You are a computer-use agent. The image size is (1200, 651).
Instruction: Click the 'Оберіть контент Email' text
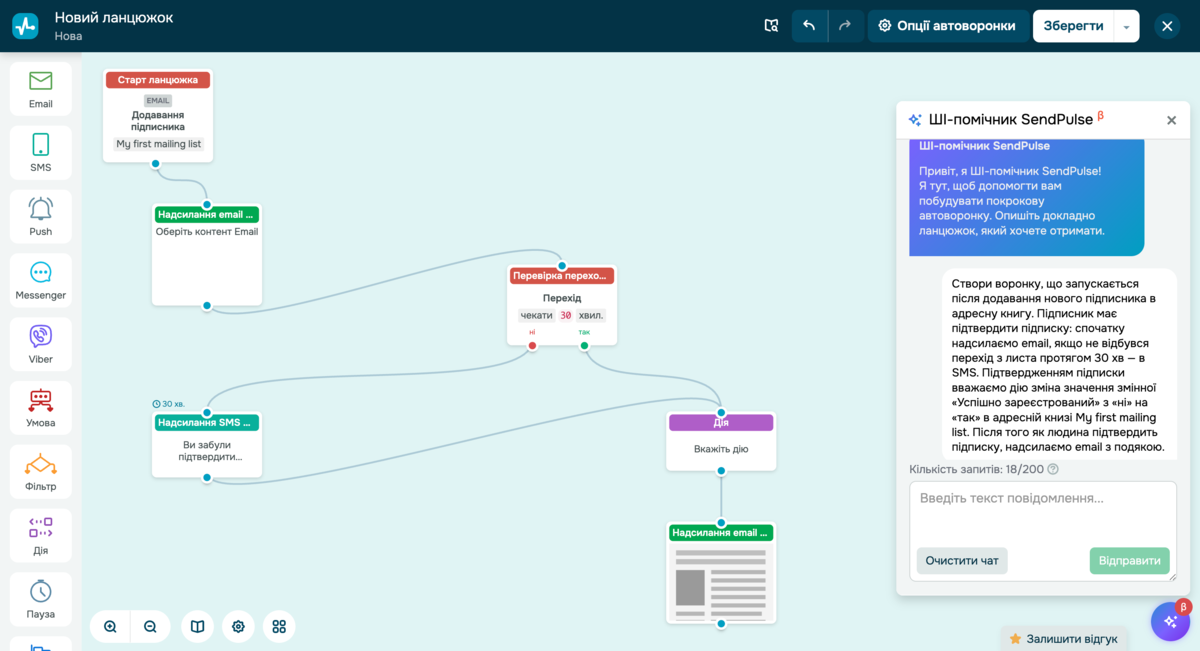coord(207,231)
